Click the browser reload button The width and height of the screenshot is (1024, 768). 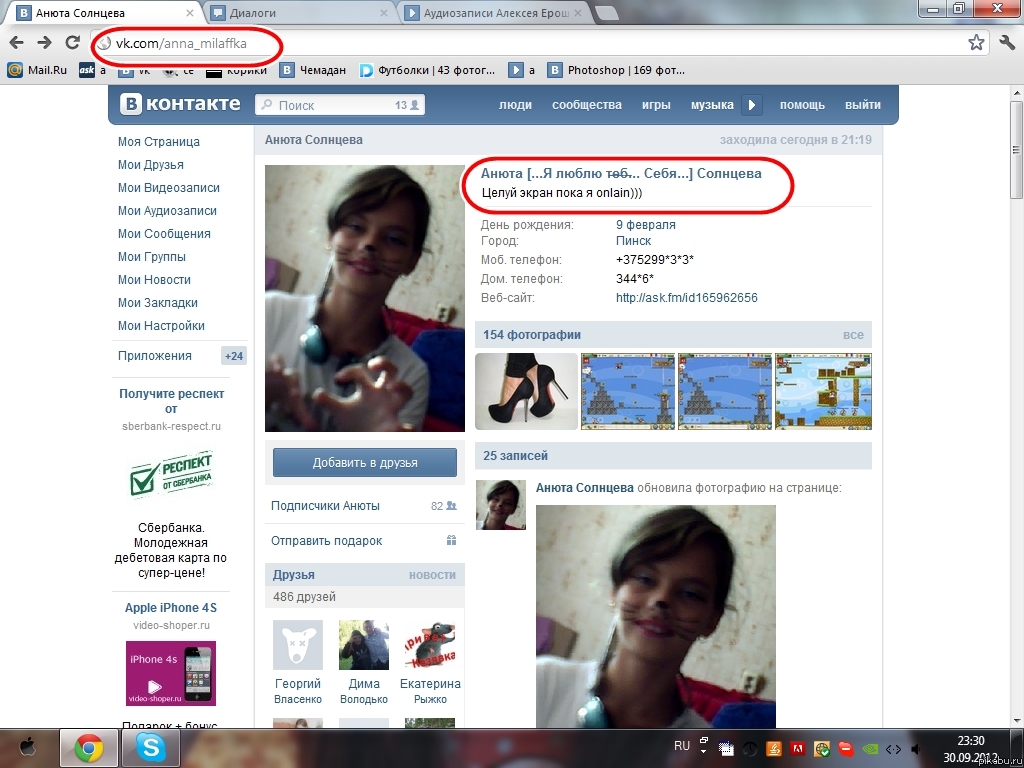(72, 43)
